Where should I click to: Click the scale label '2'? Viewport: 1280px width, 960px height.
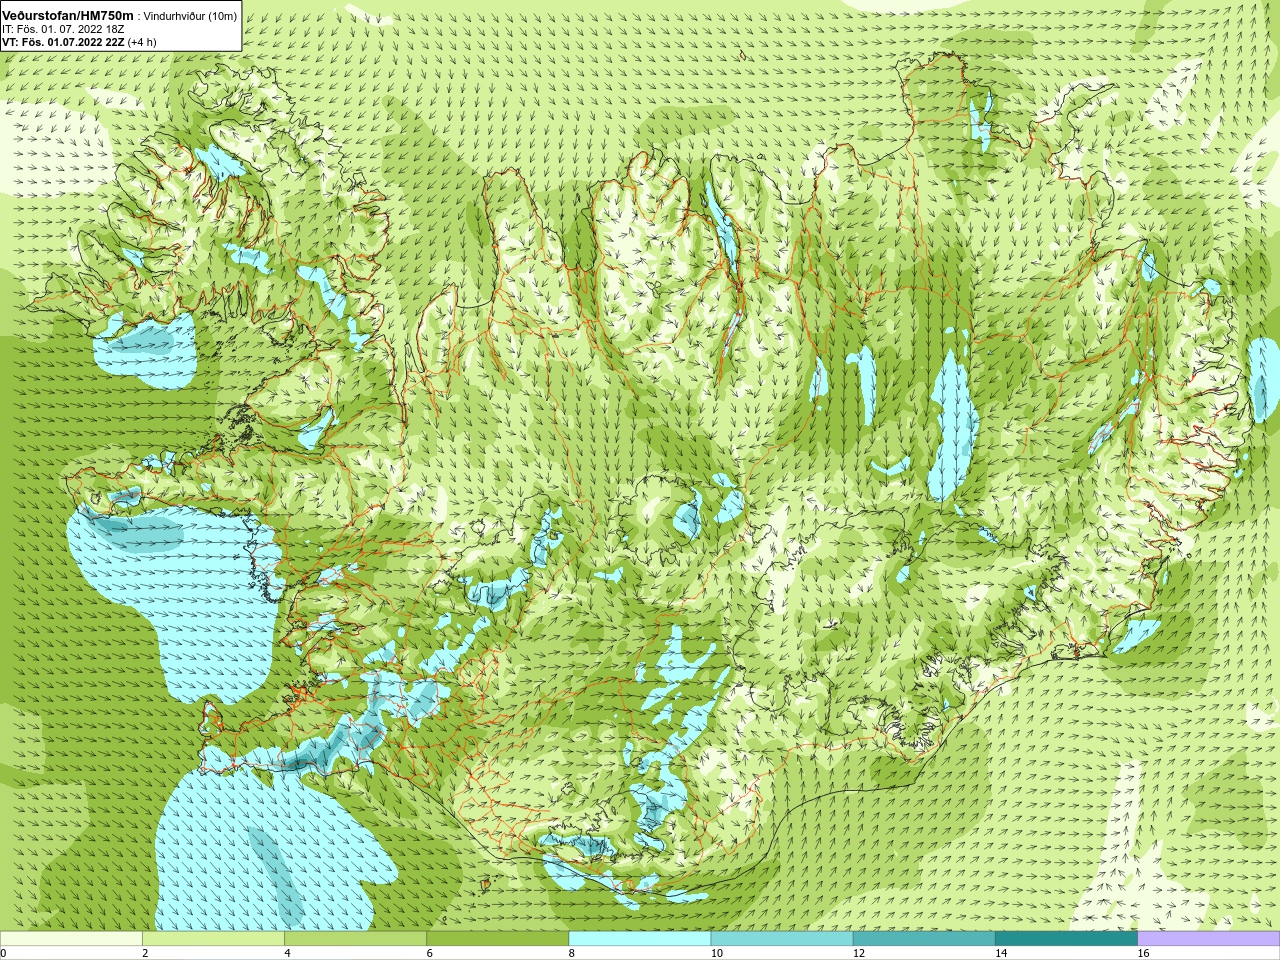[x=145, y=953]
